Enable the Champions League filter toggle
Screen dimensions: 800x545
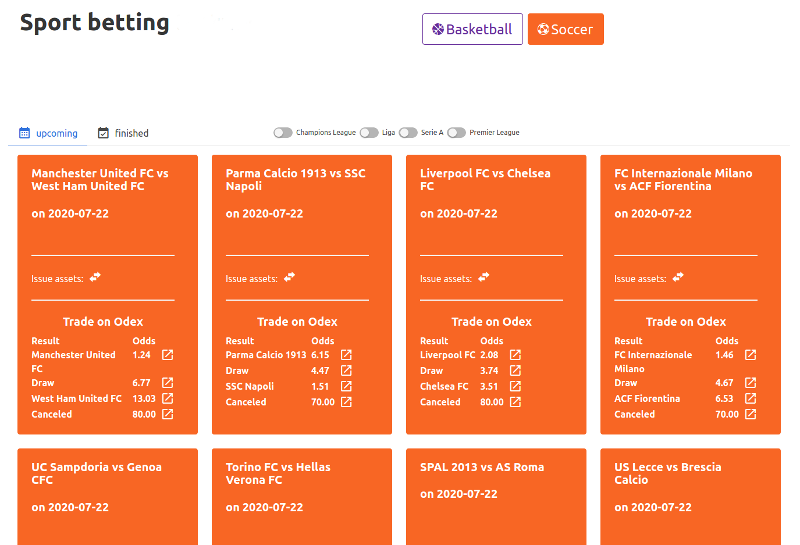click(283, 133)
